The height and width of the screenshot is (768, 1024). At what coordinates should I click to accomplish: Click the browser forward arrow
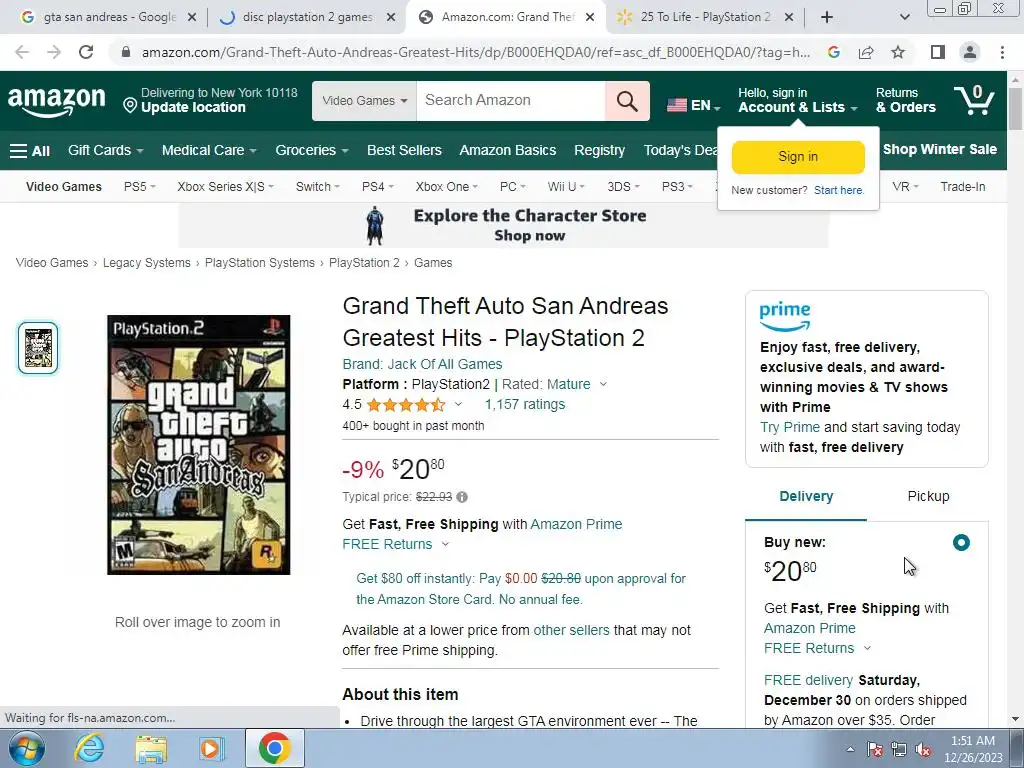click(54, 52)
